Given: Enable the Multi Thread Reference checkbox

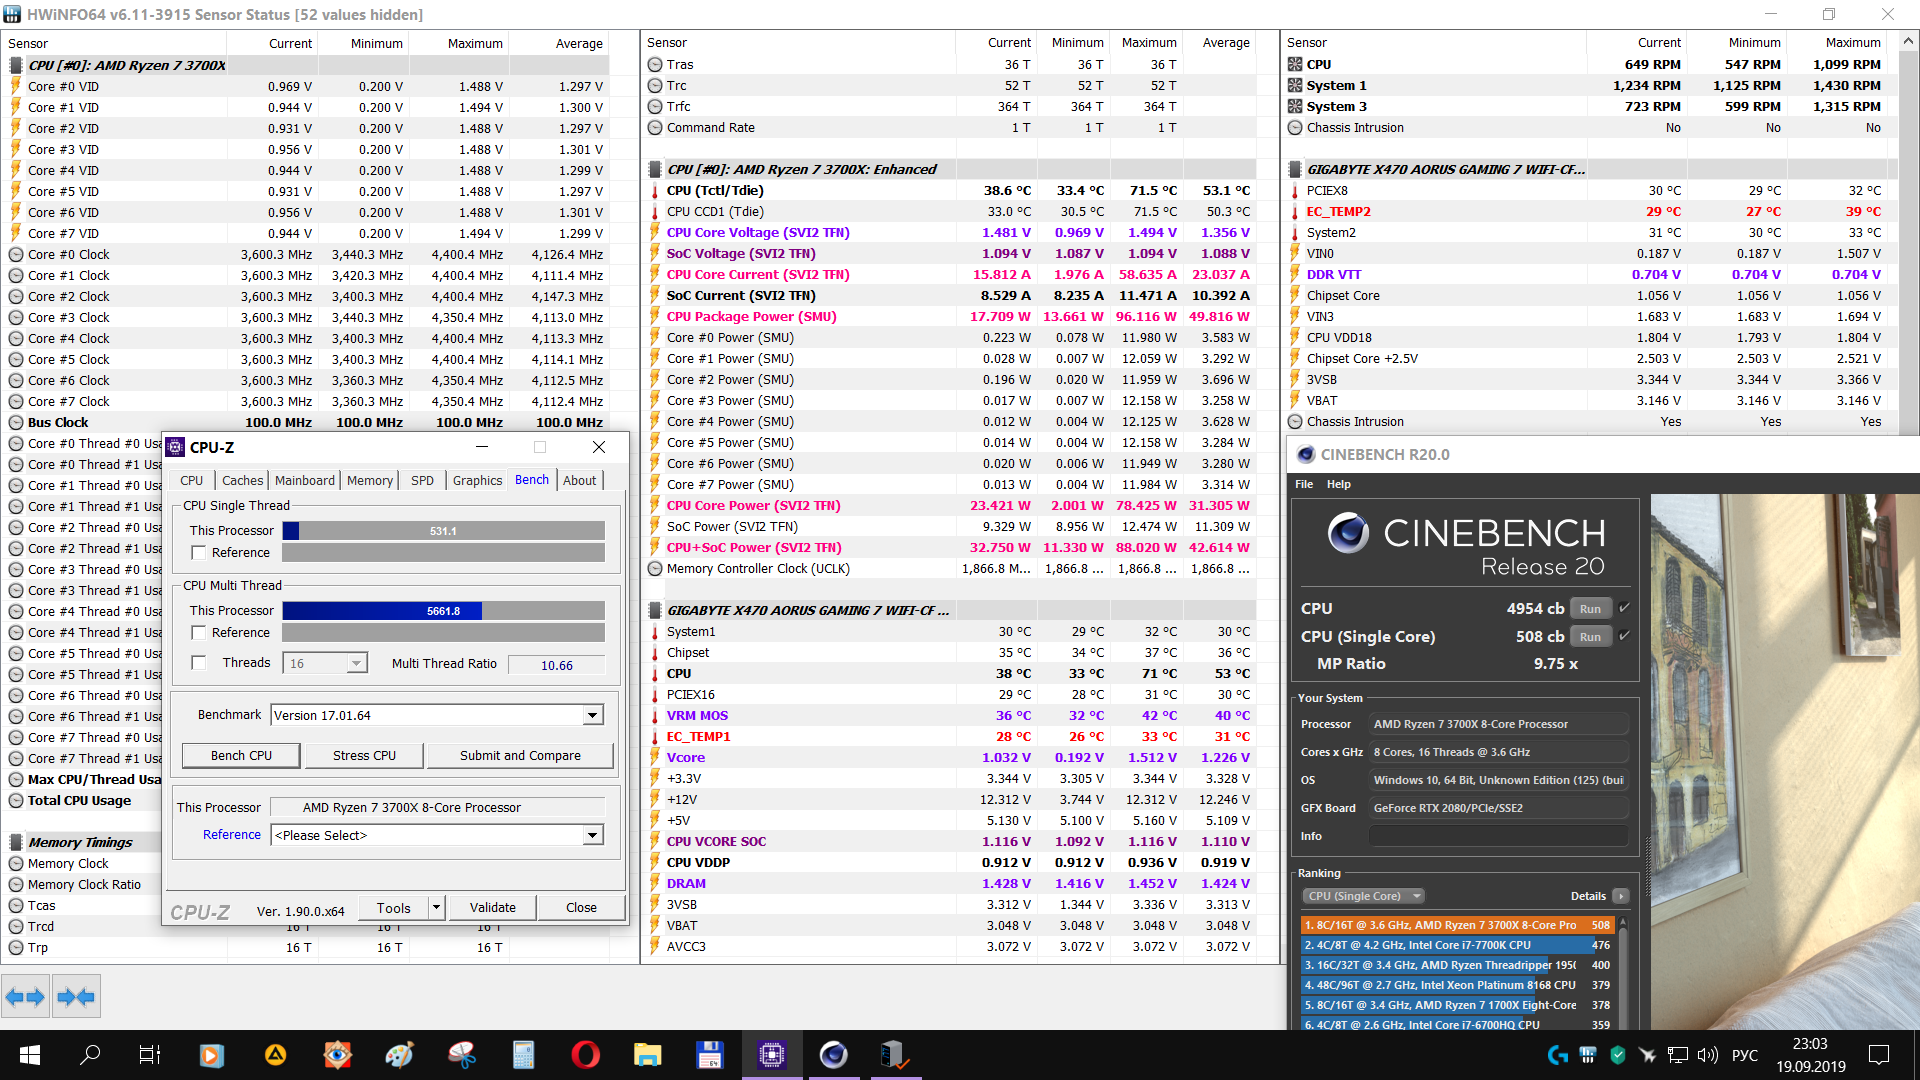Looking at the screenshot, I should (199, 633).
